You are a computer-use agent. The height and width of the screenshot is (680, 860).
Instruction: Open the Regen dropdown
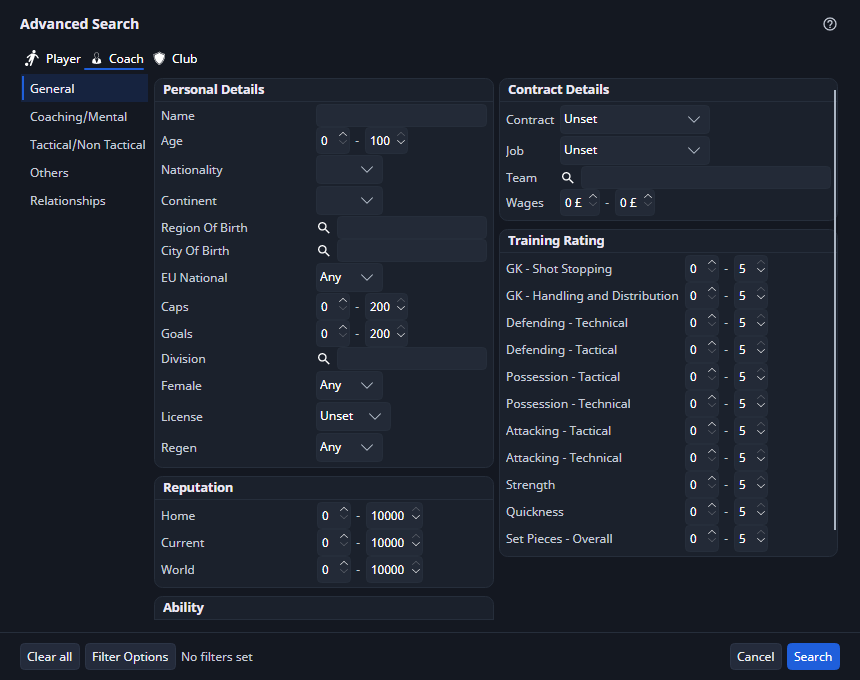349,447
